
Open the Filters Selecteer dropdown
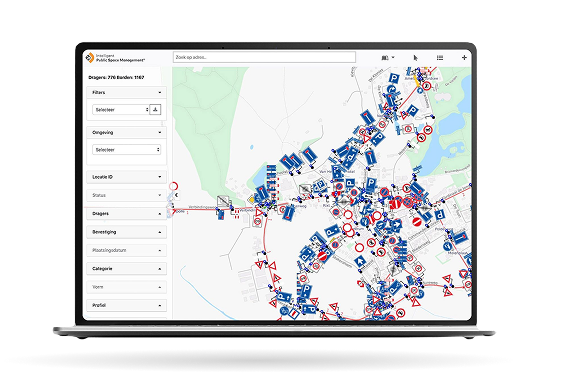coord(121,110)
